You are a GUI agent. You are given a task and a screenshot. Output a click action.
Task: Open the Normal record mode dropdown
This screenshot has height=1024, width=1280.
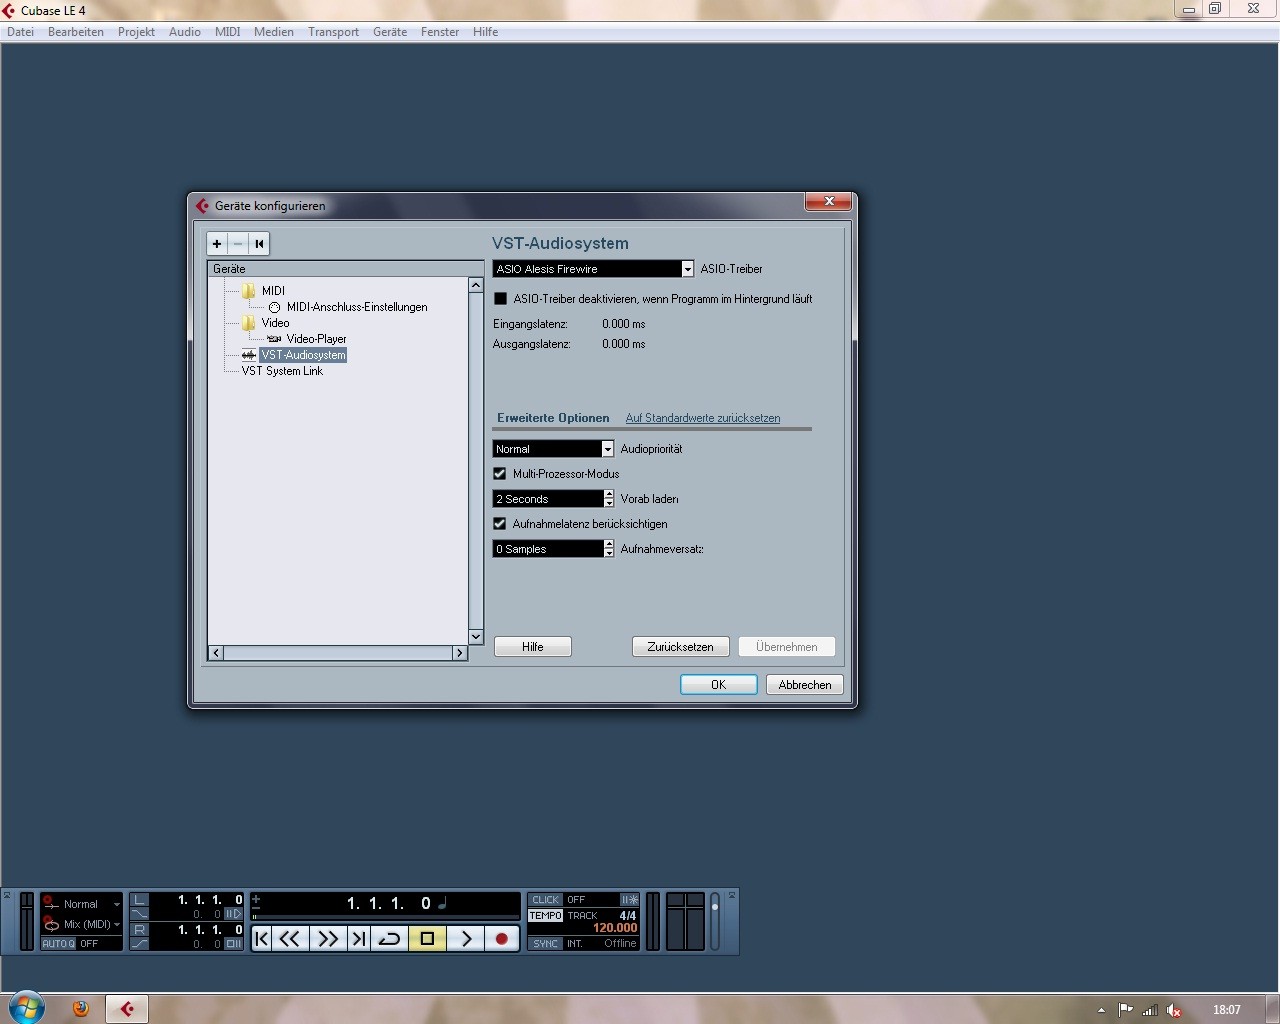pos(82,904)
